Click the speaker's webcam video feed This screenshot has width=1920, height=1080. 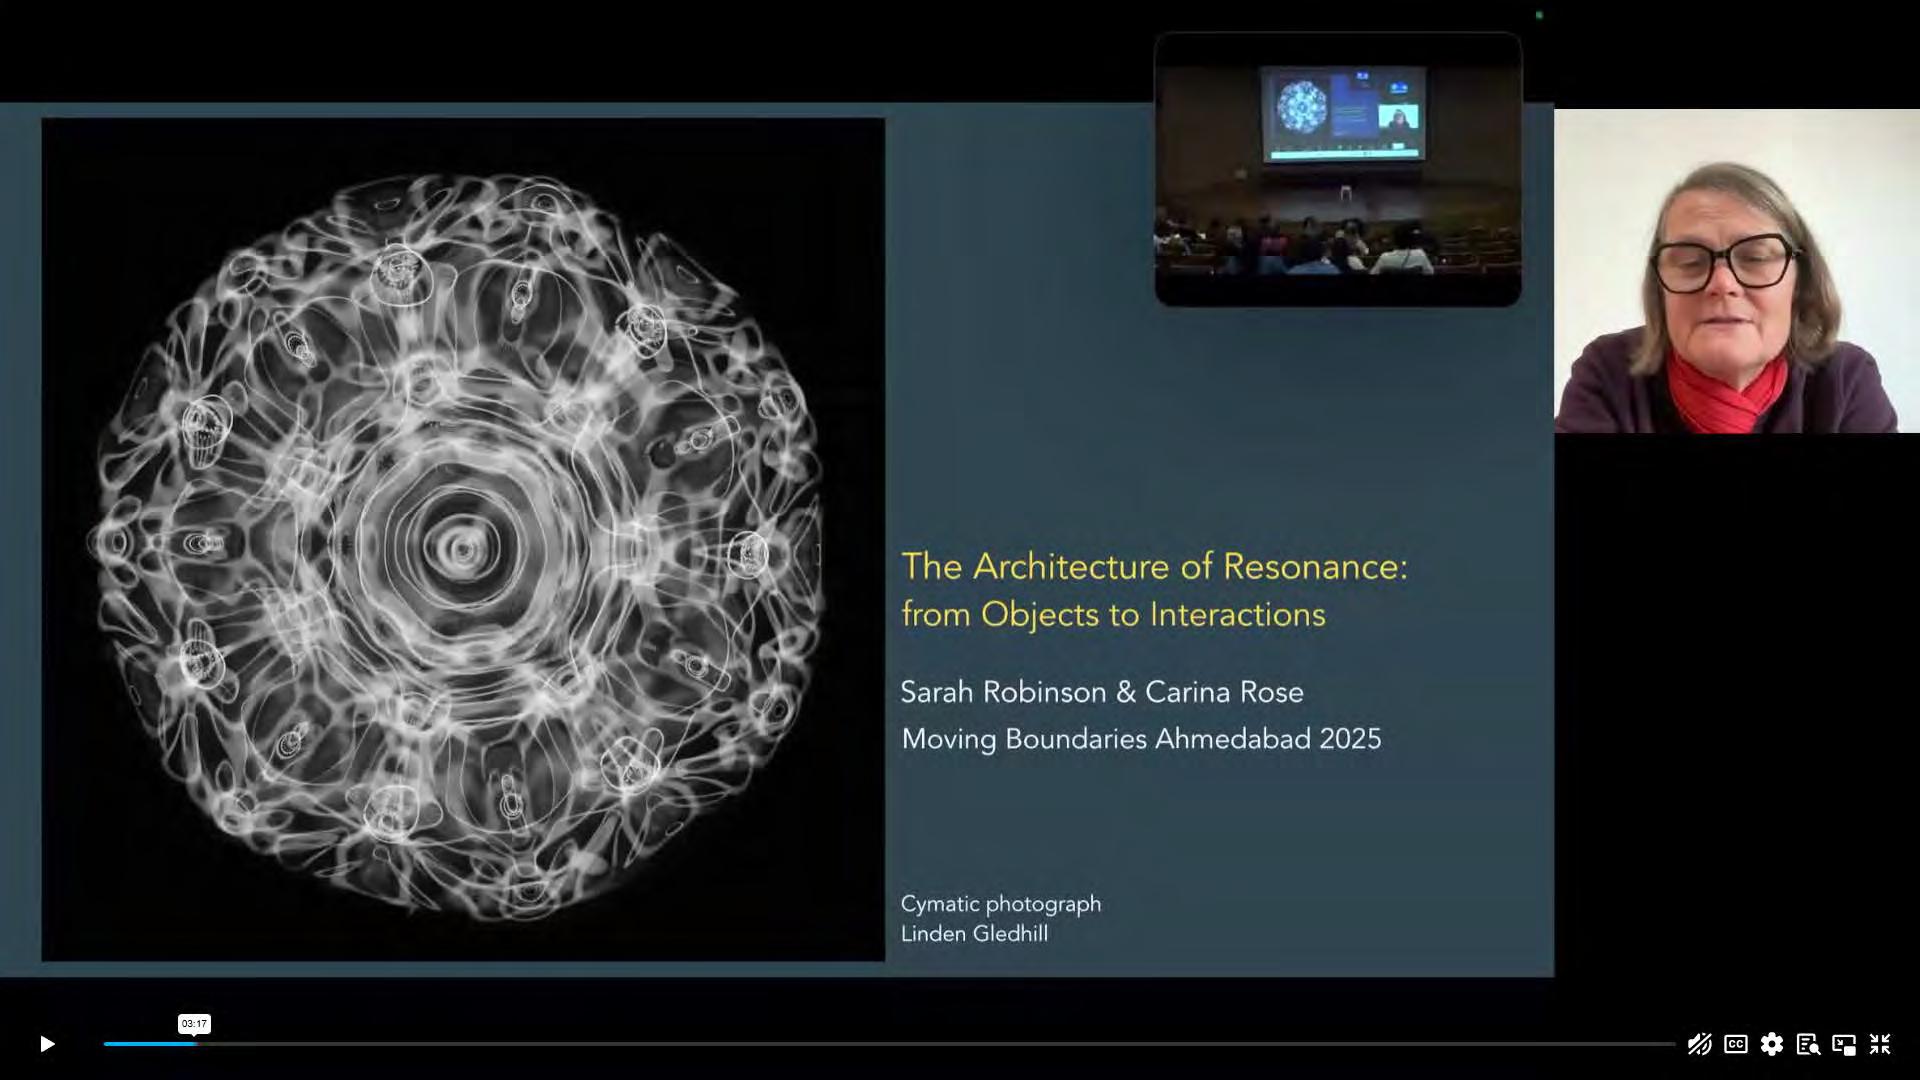click(x=1736, y=271)
